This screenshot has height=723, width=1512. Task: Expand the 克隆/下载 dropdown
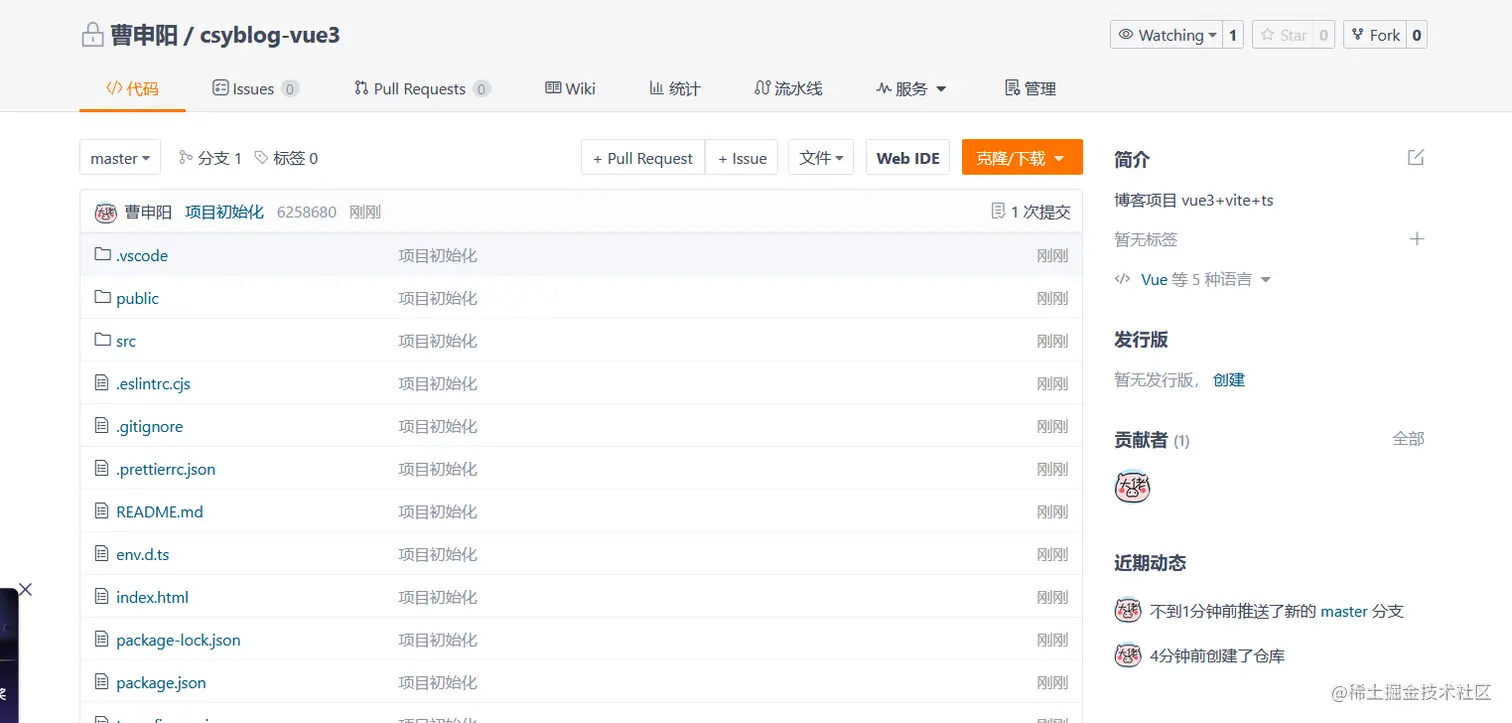click(1022, 157)
